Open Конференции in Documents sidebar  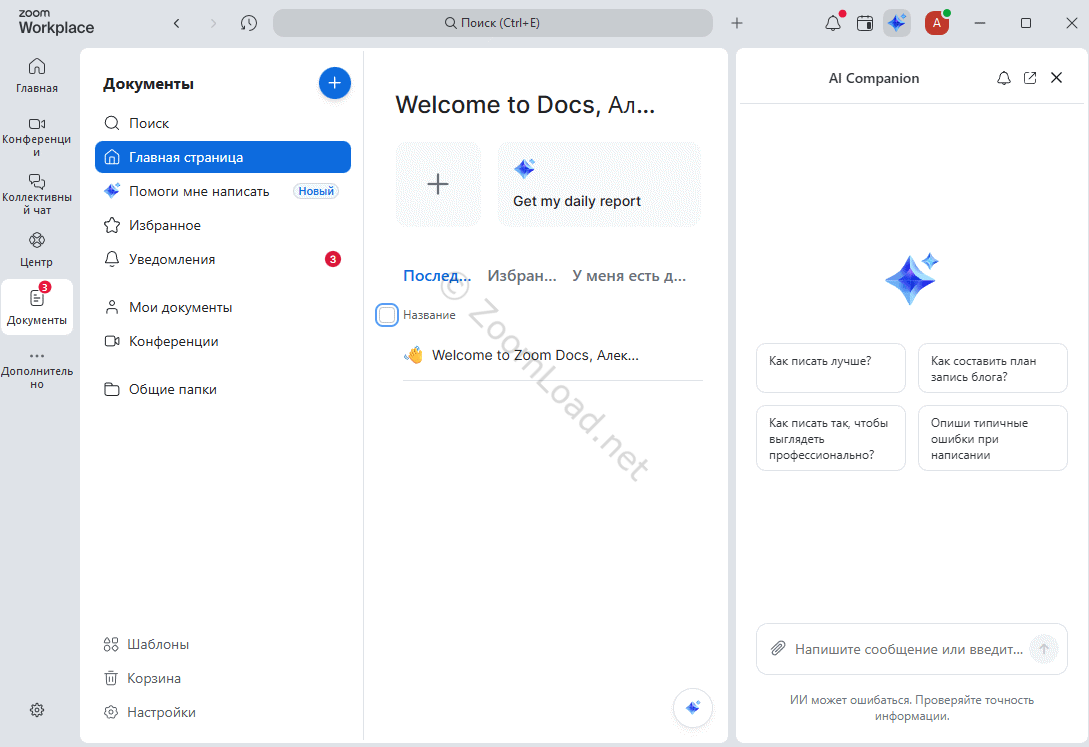coord(223,341)
